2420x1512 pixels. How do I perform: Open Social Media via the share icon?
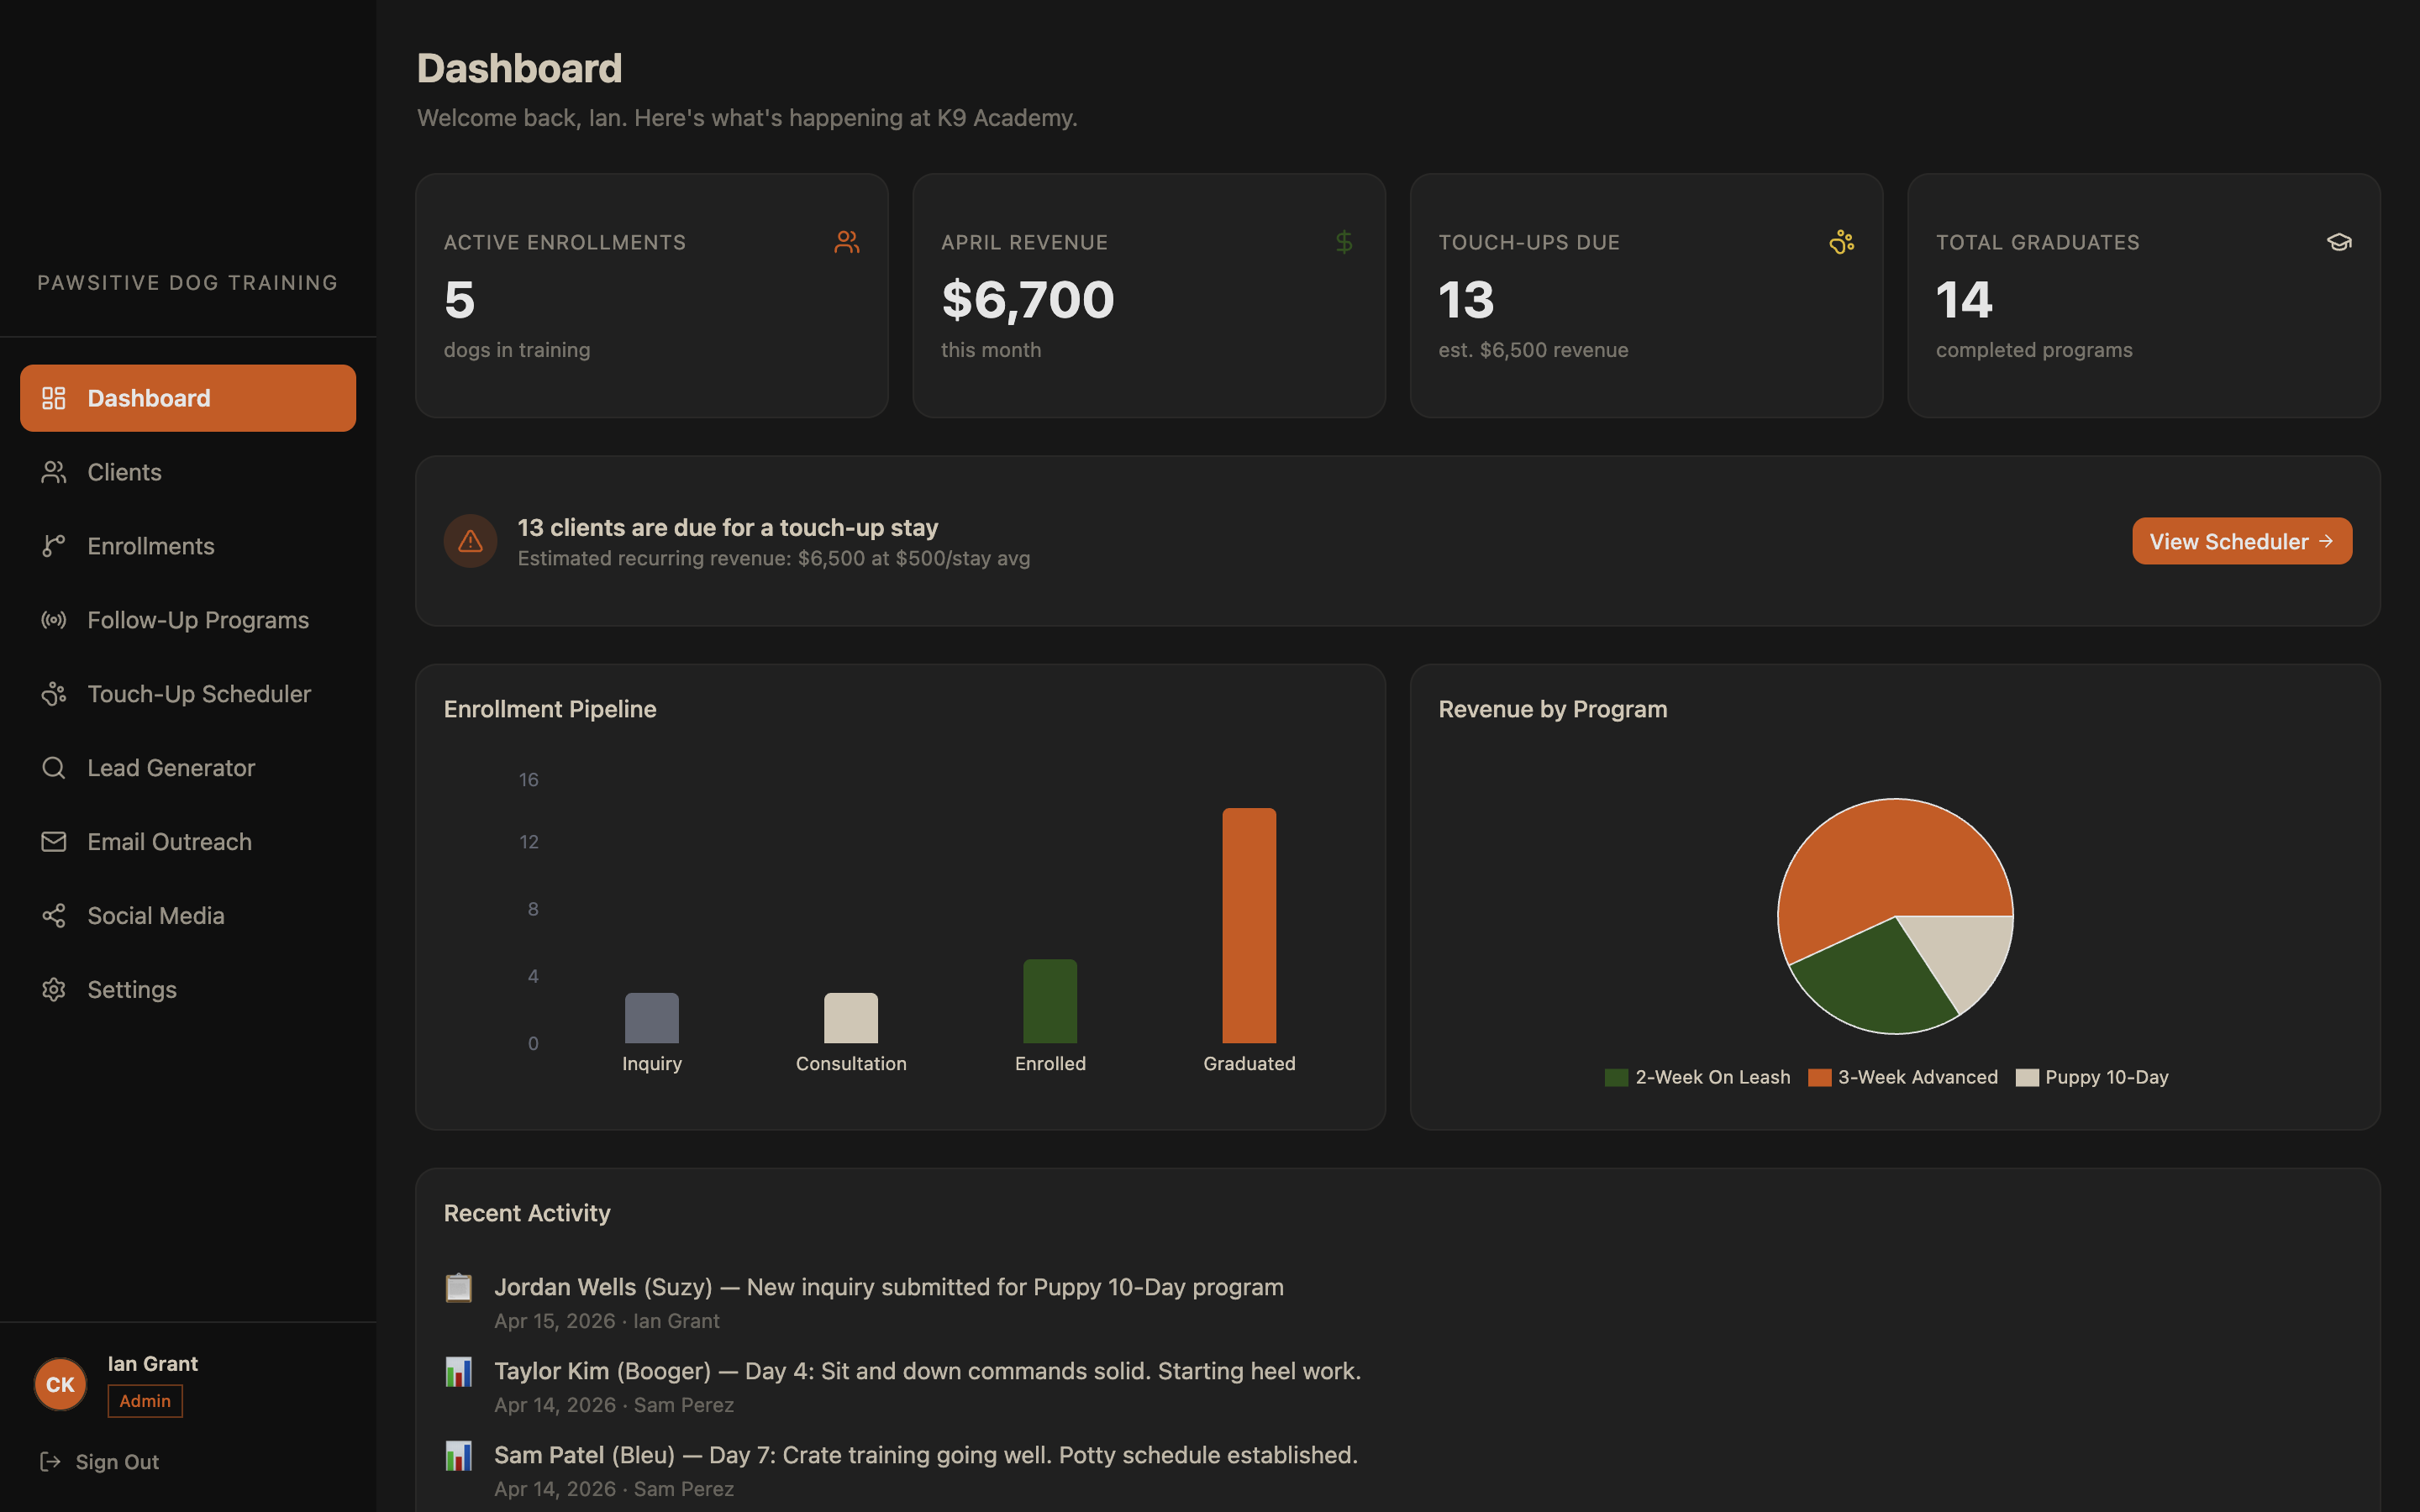[x=54, y=915]
